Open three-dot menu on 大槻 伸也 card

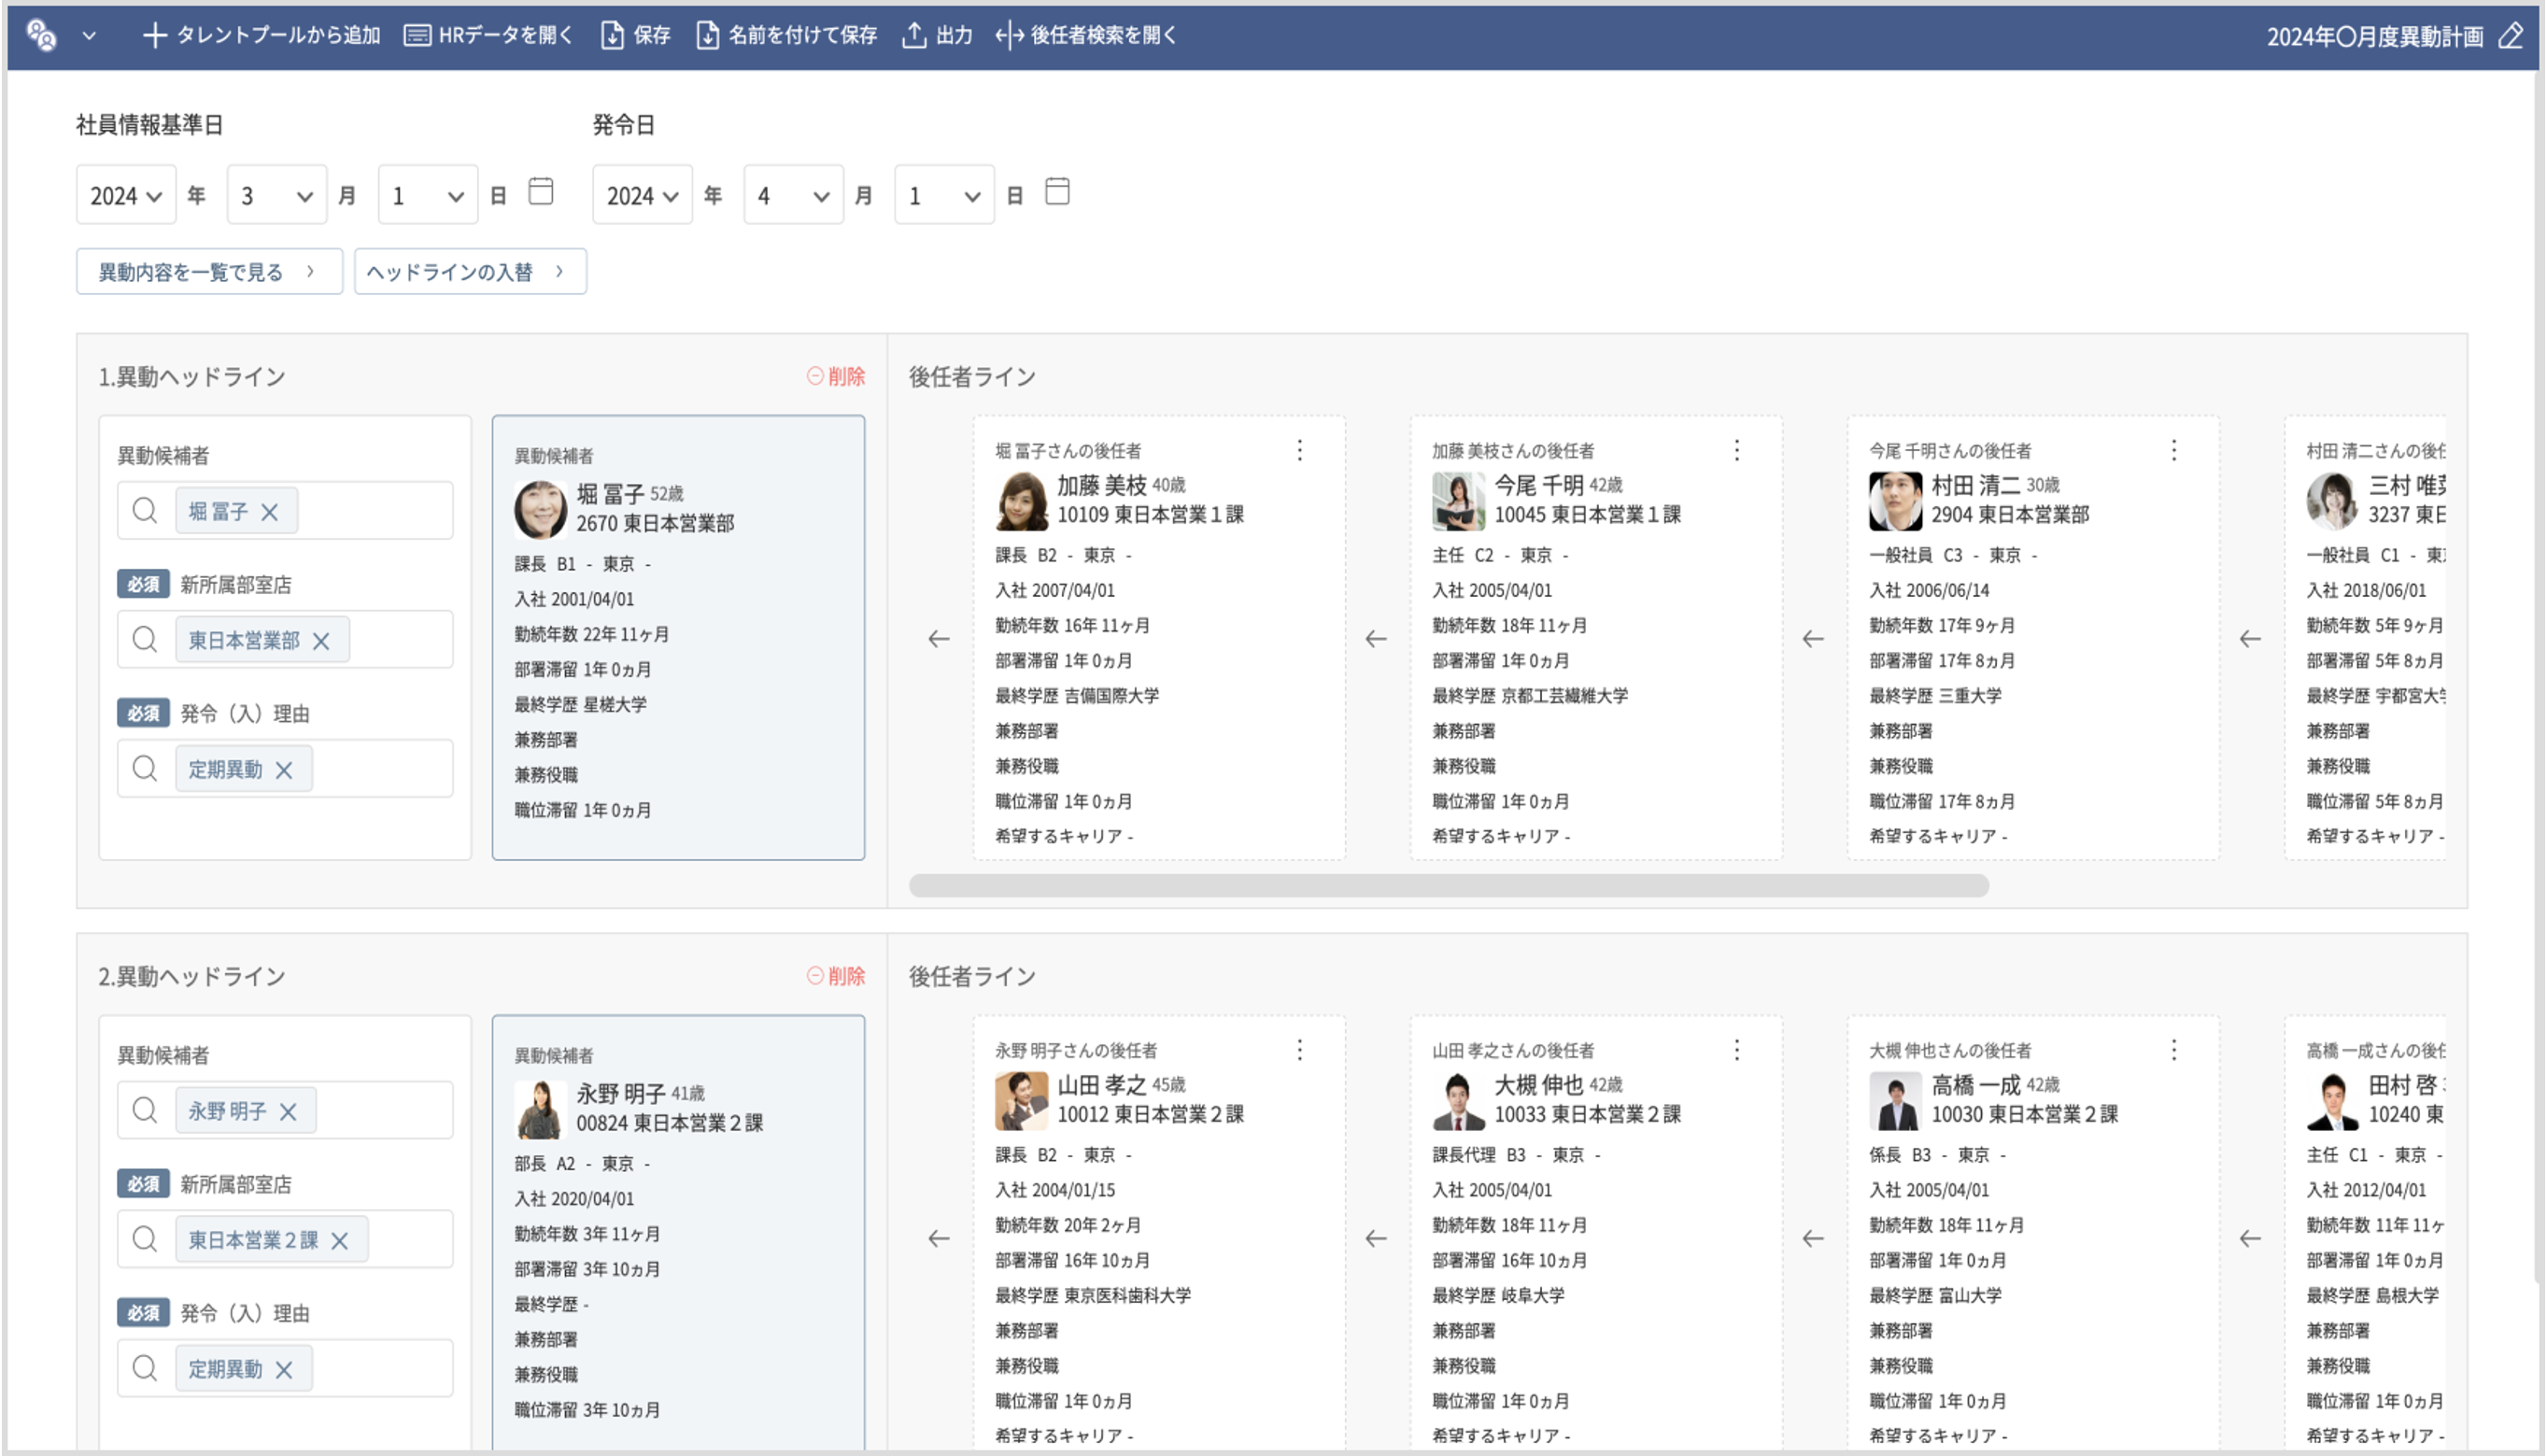(x=1737, y=1050)
